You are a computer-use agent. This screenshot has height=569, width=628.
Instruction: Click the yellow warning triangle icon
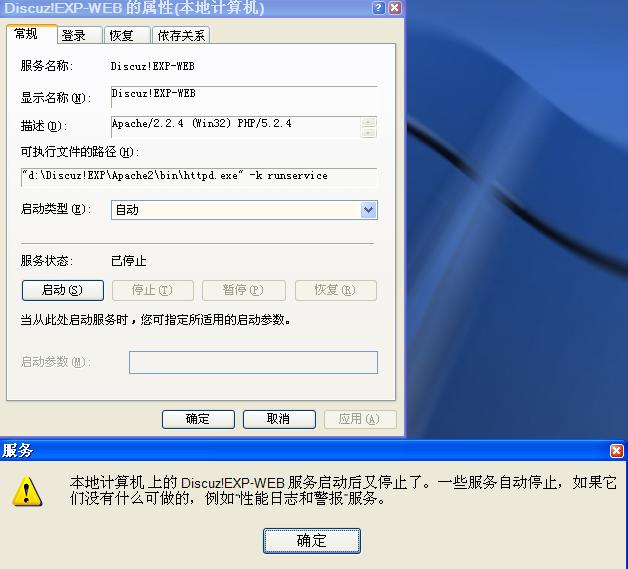27,491
